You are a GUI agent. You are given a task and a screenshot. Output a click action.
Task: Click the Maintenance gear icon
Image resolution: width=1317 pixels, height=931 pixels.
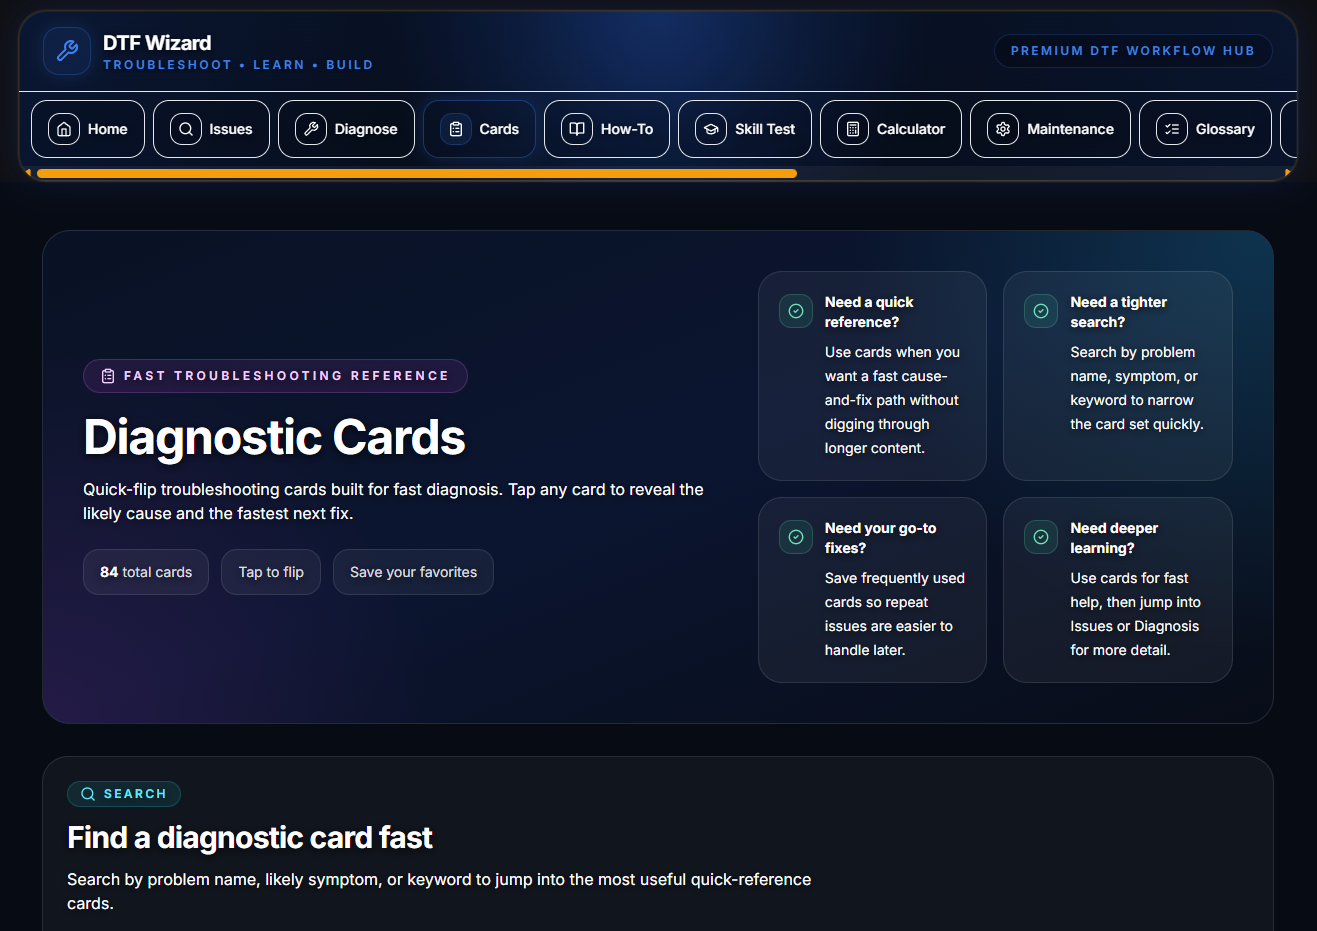[x=1003, y=129]
